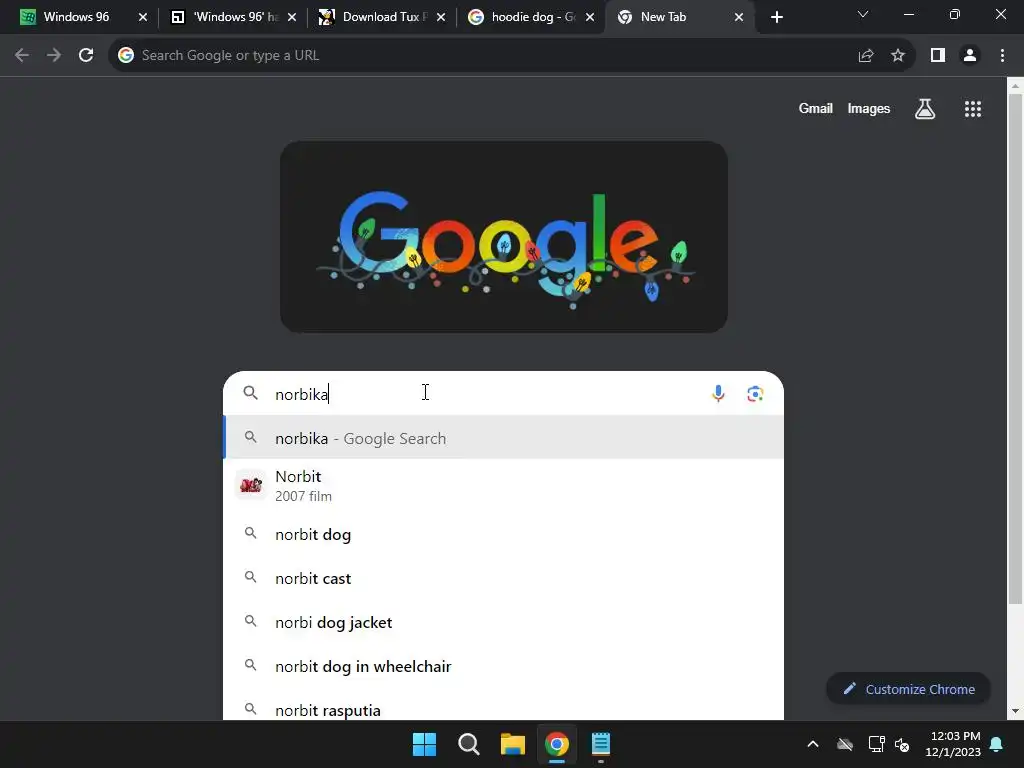
Task: Click the page vertical scrollbar
Action: tap(1016, 349)
